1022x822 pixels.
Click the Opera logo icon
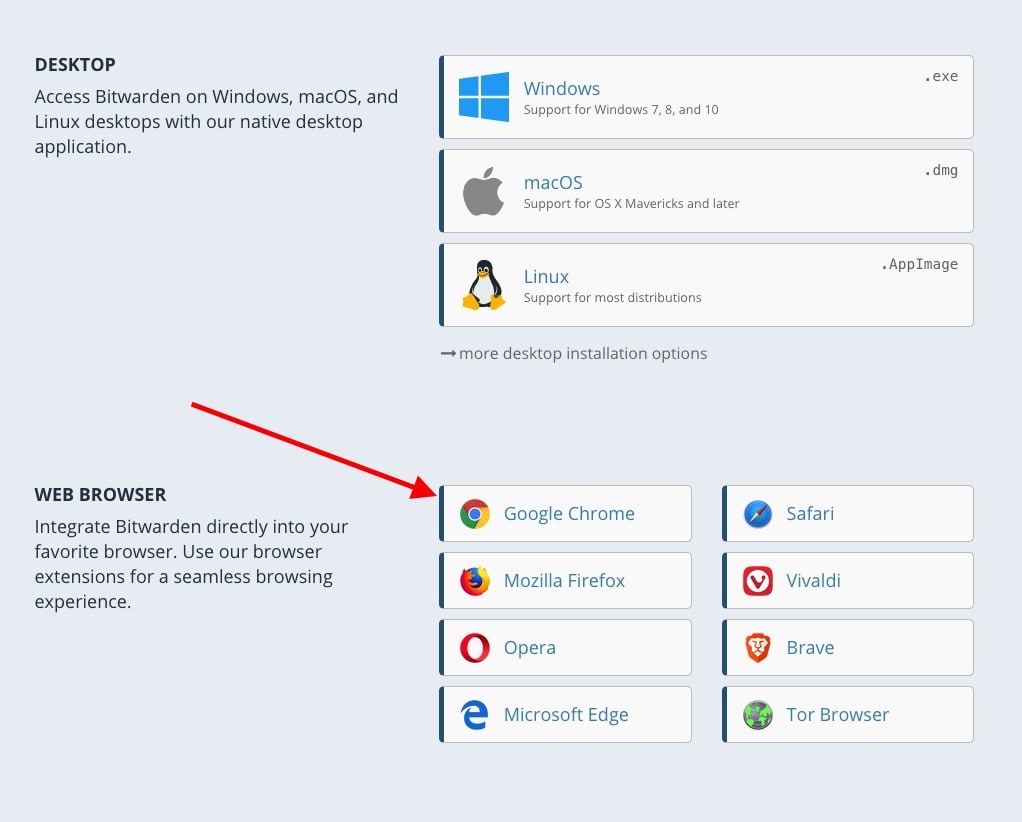click(474, 648)
